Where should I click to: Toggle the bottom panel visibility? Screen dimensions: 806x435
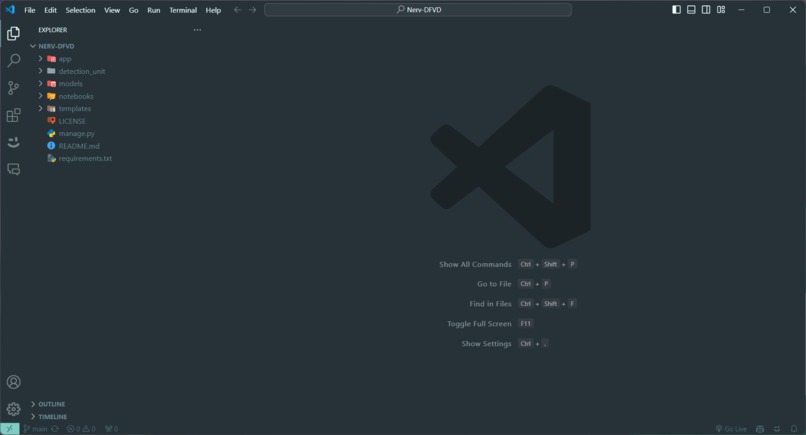pos(691,10)
